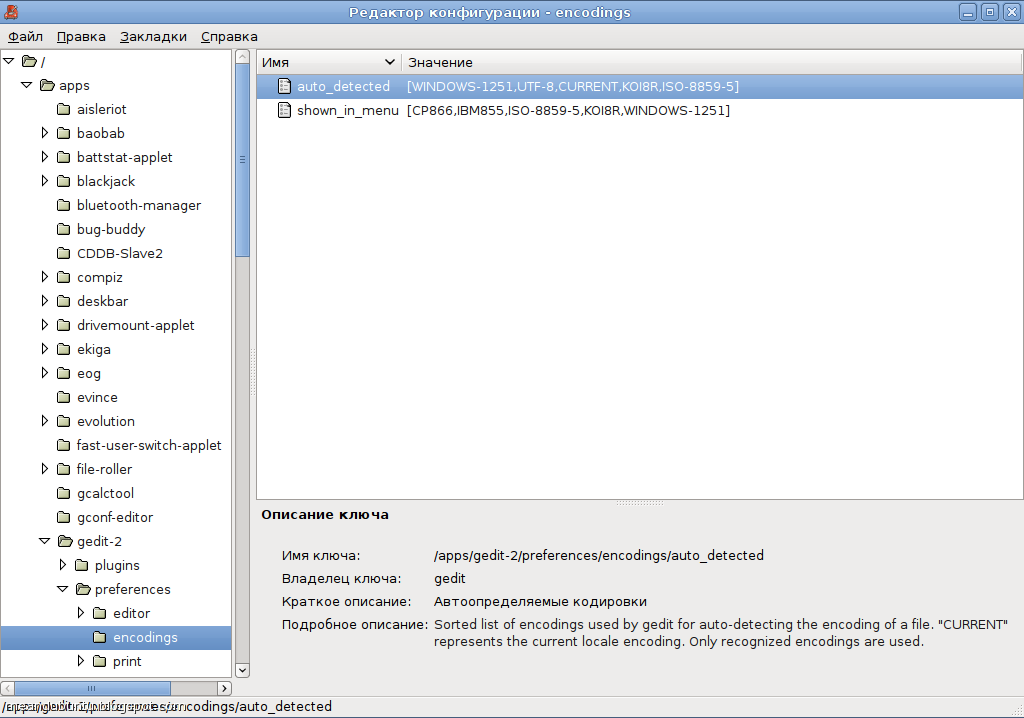This screenshot has height=718, width=1024.
Task: Click the aisleriot folder icon
Action: click(63, 109)
